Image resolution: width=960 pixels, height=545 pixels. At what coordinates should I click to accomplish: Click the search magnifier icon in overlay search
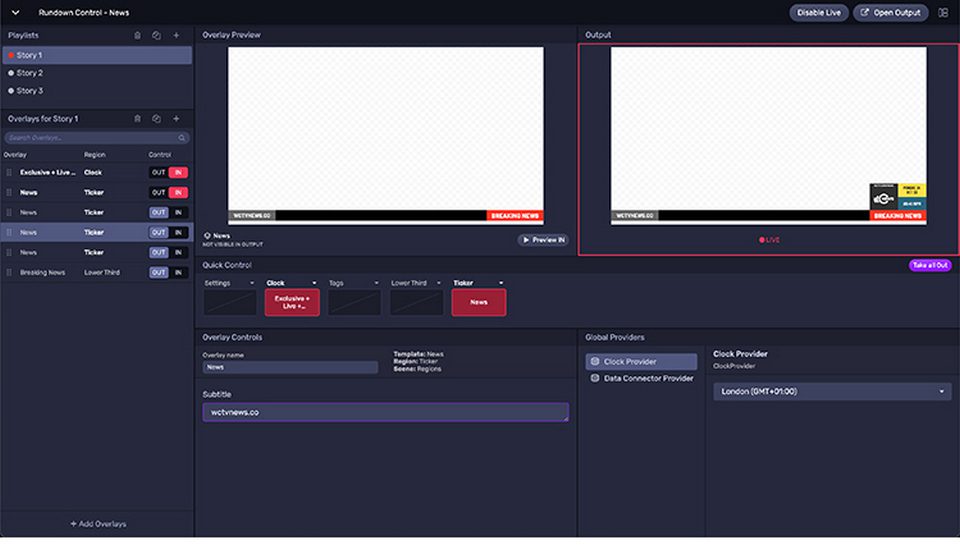coord(182,138)
